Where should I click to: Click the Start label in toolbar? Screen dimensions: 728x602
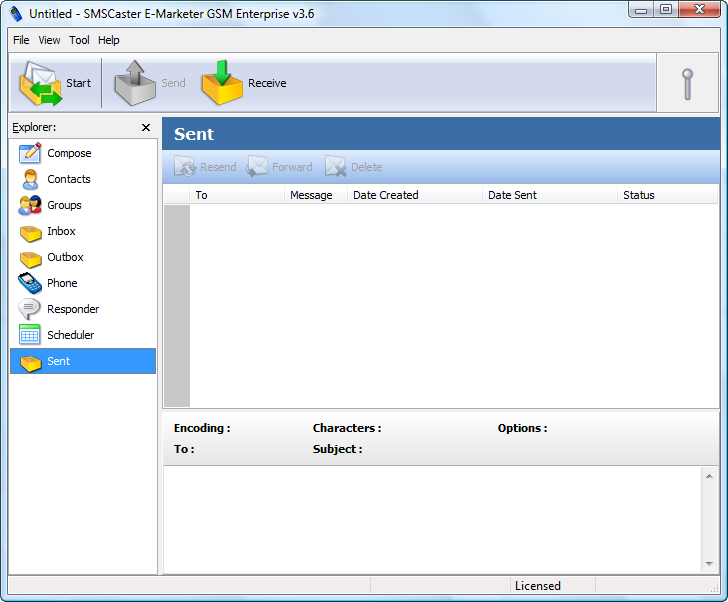tap(78, 83)
